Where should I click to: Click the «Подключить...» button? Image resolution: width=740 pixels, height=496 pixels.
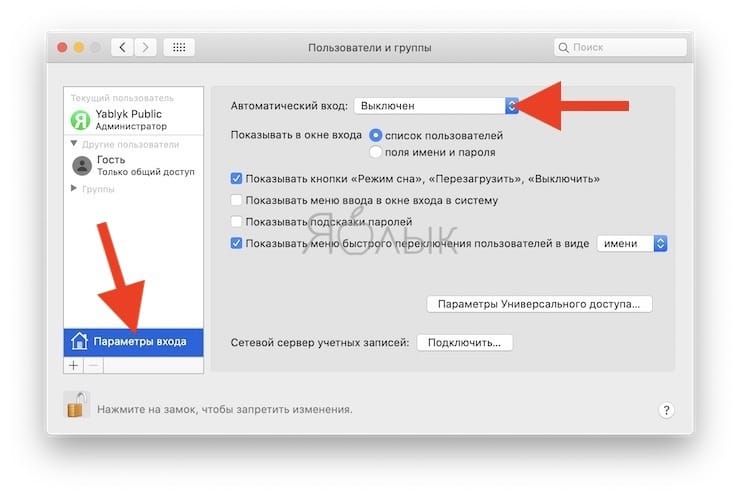[465, 343]
